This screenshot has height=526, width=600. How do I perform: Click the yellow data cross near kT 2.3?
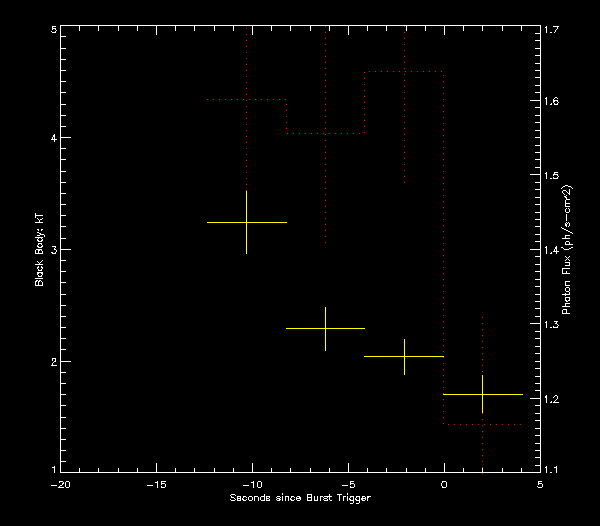[x=325, y=328]
